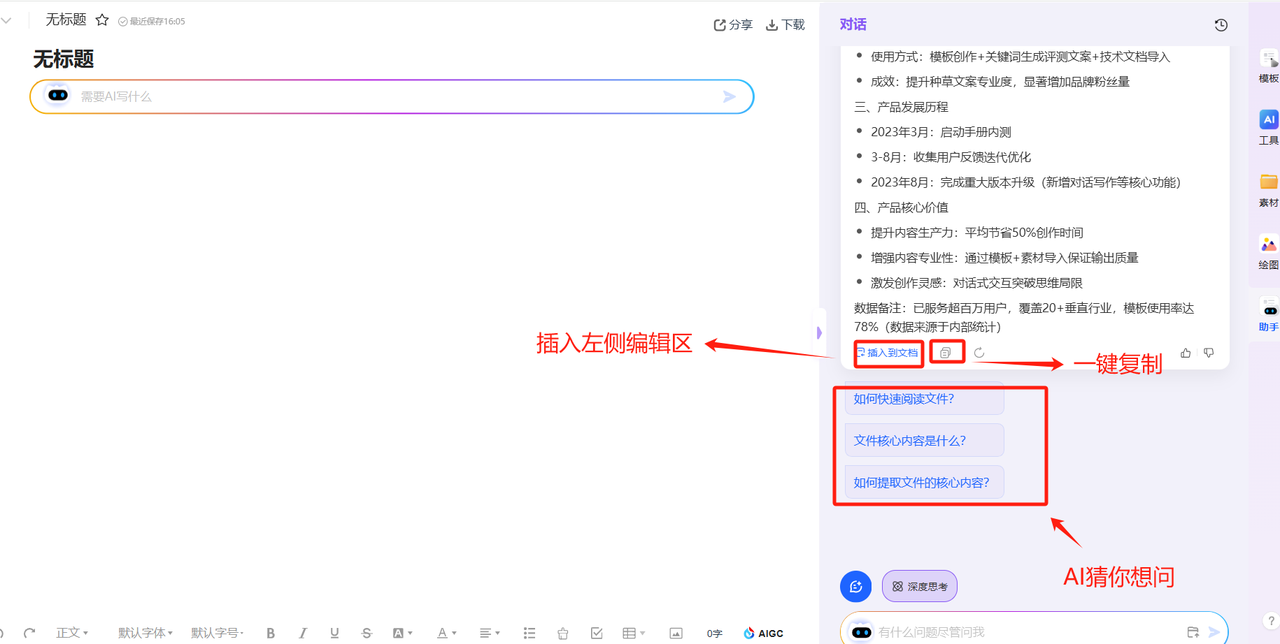Insert an image from toolbar
Viewport: 1280px width, 644px height.
coord(676,633)
